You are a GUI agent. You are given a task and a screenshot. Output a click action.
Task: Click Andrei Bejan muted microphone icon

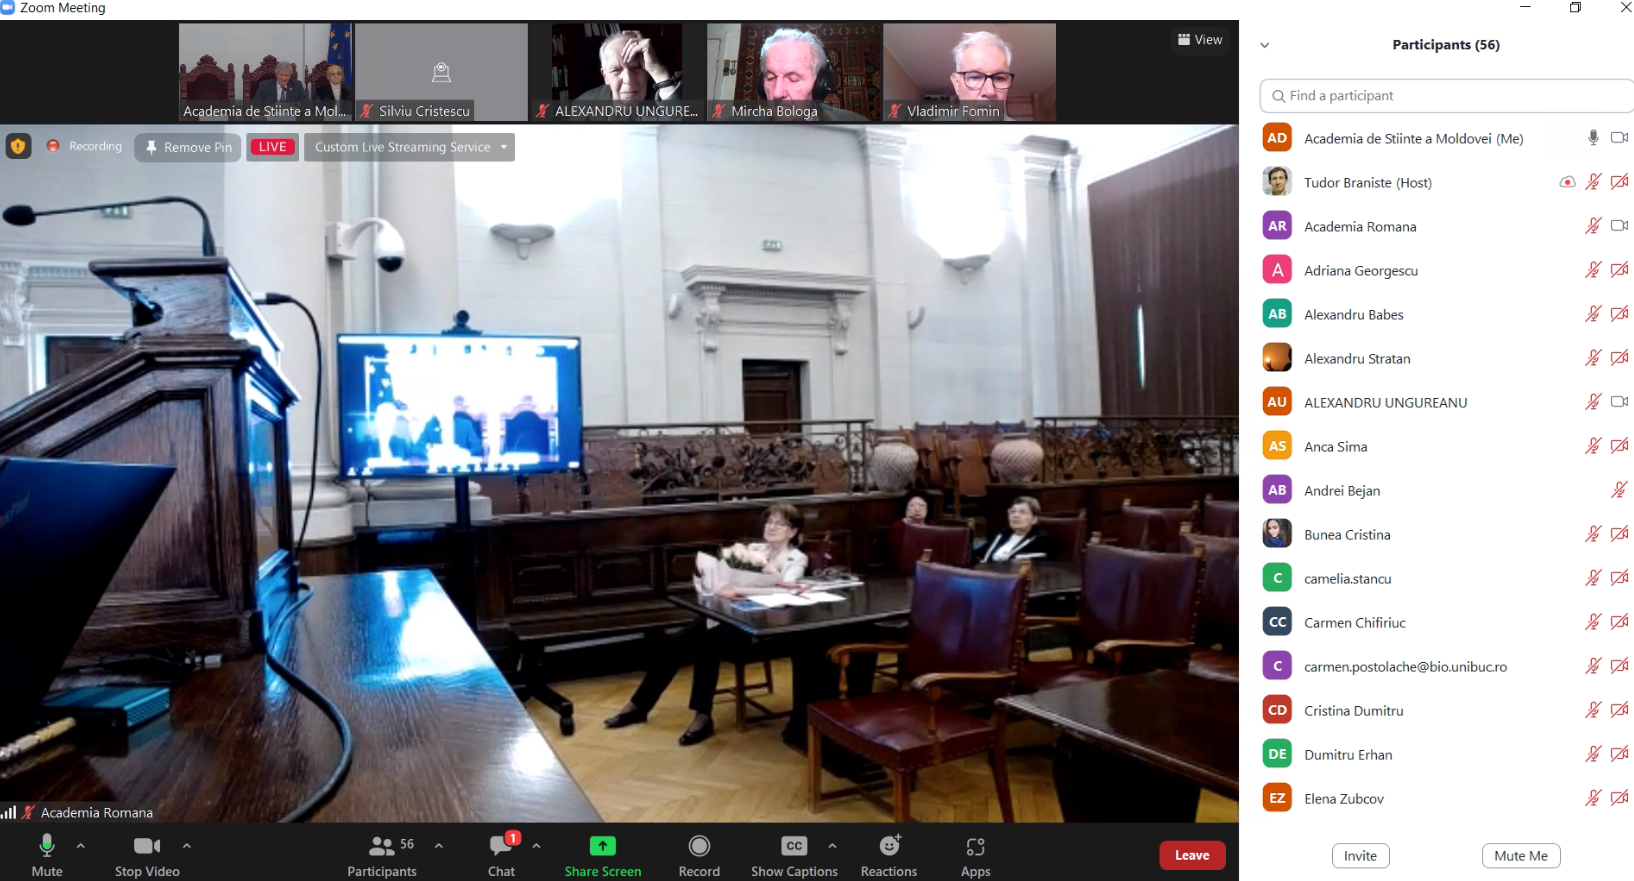(1619, 490)
